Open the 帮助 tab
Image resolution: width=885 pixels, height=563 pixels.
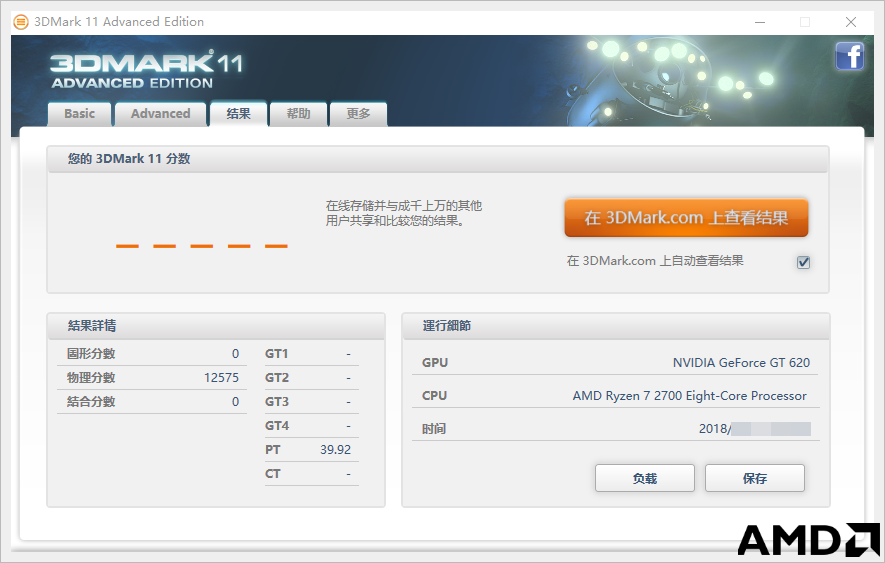point(299,114)
